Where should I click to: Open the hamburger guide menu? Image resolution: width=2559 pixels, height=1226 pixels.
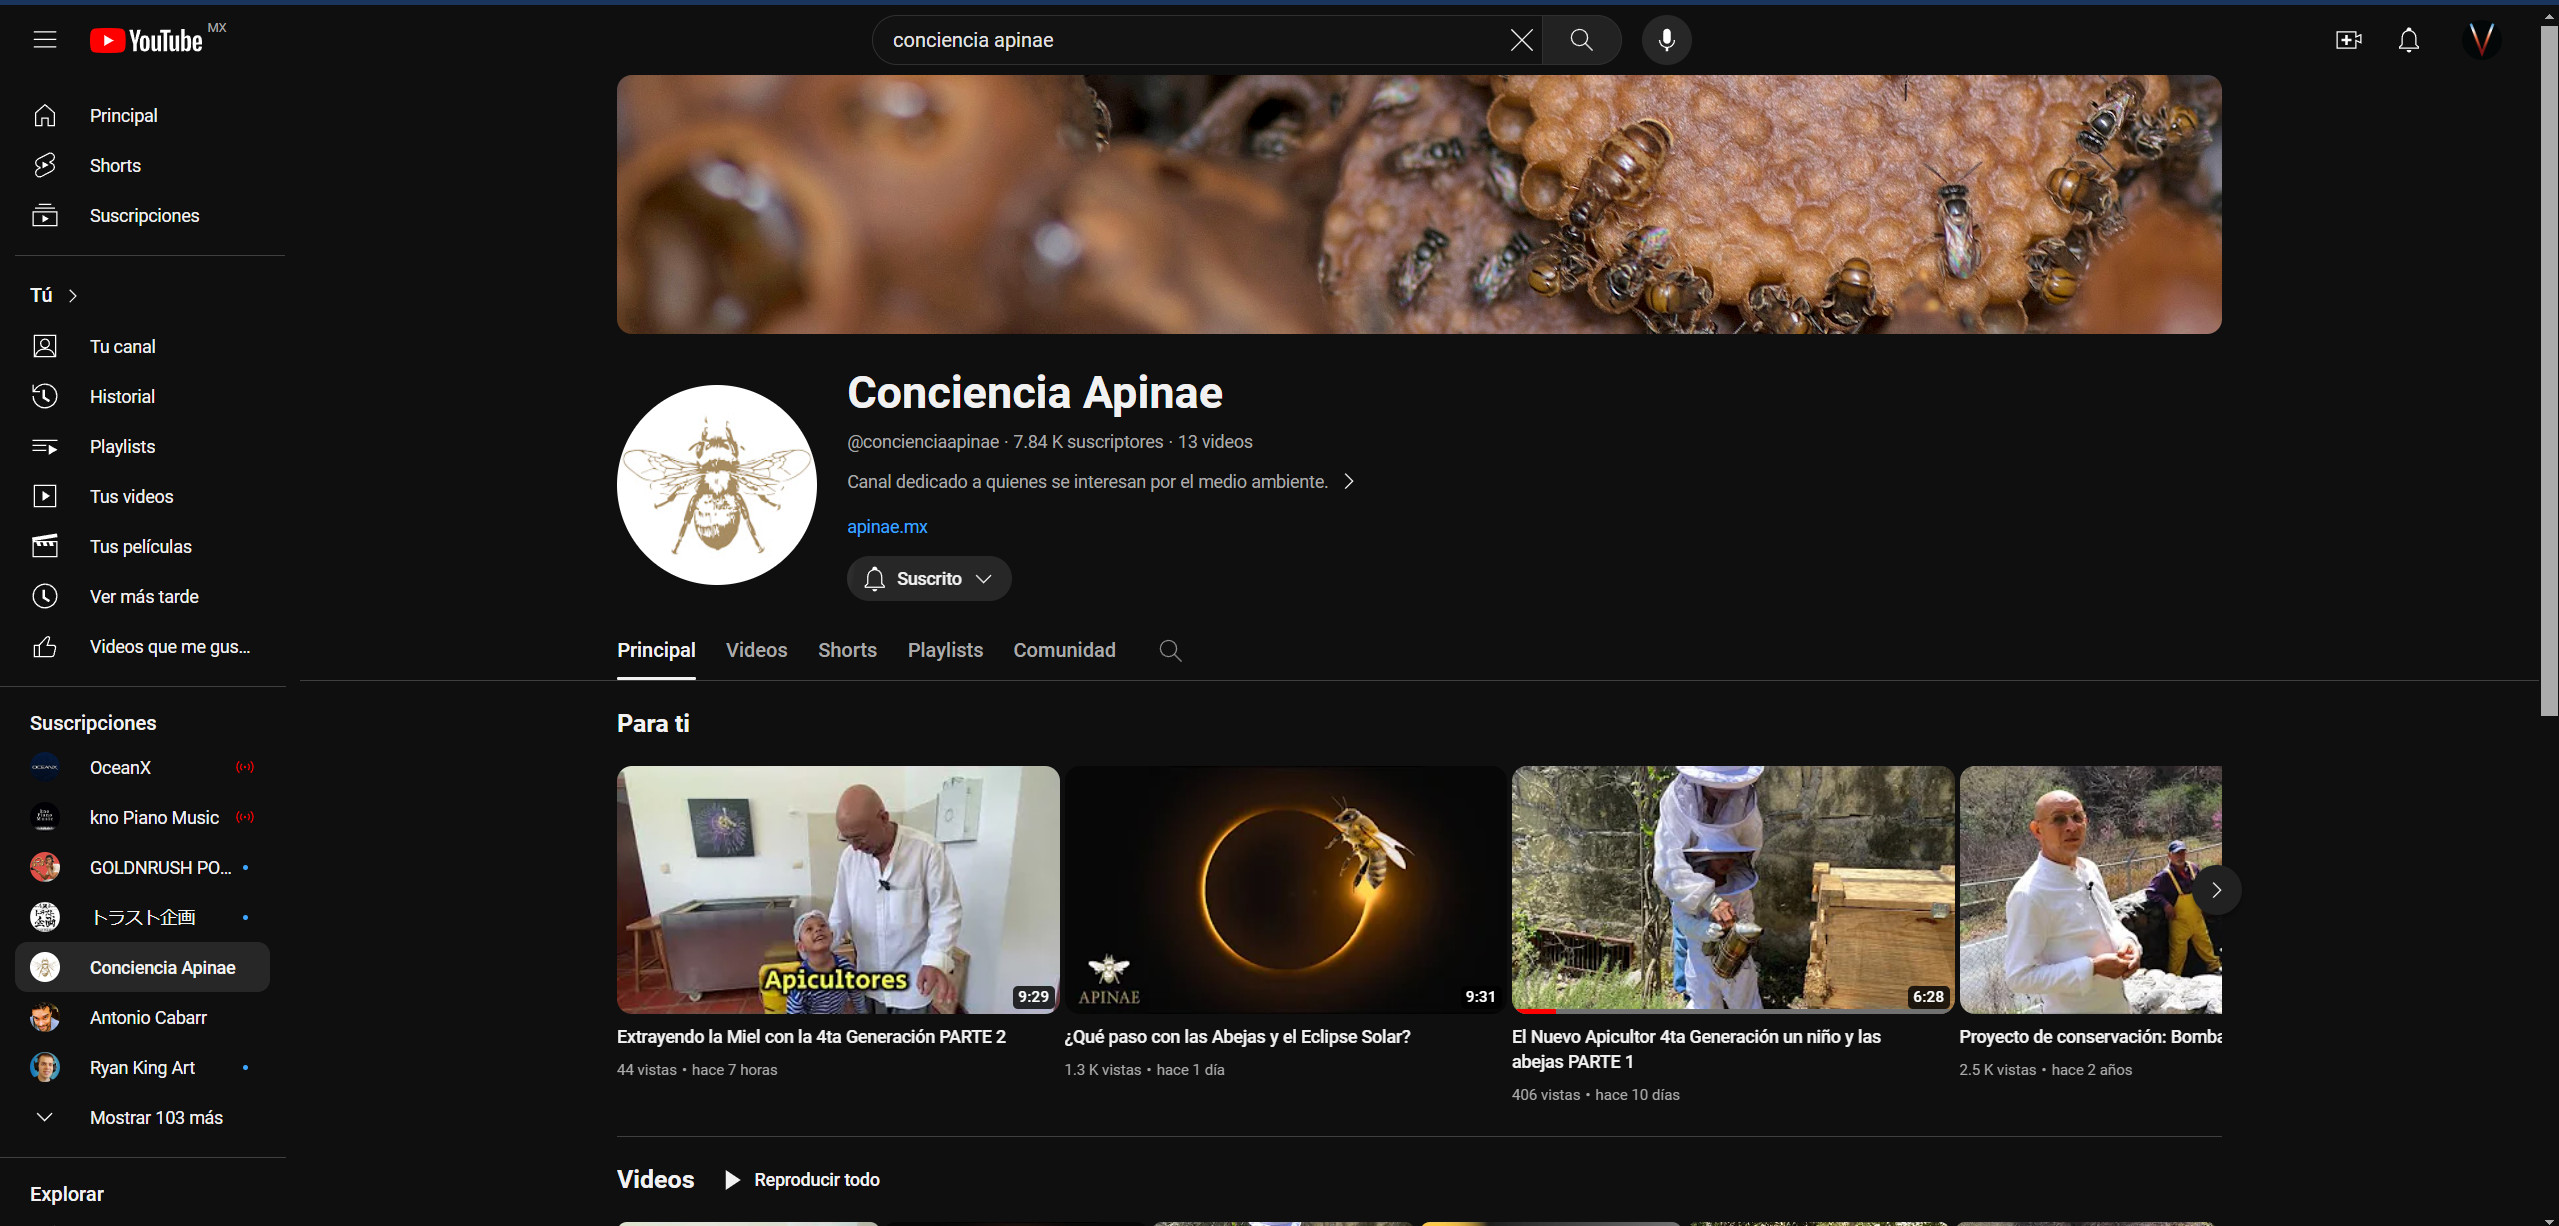[x=45, y=40]
